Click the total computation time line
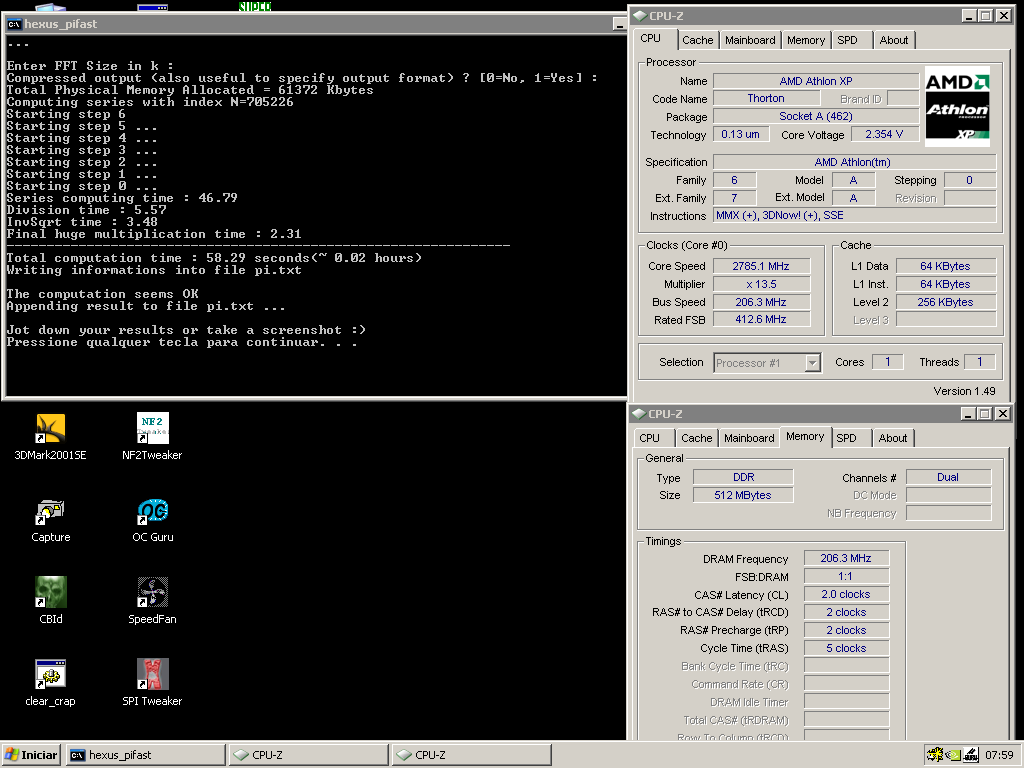Viewport: 1024px width, 768px height. pos(214,258)
